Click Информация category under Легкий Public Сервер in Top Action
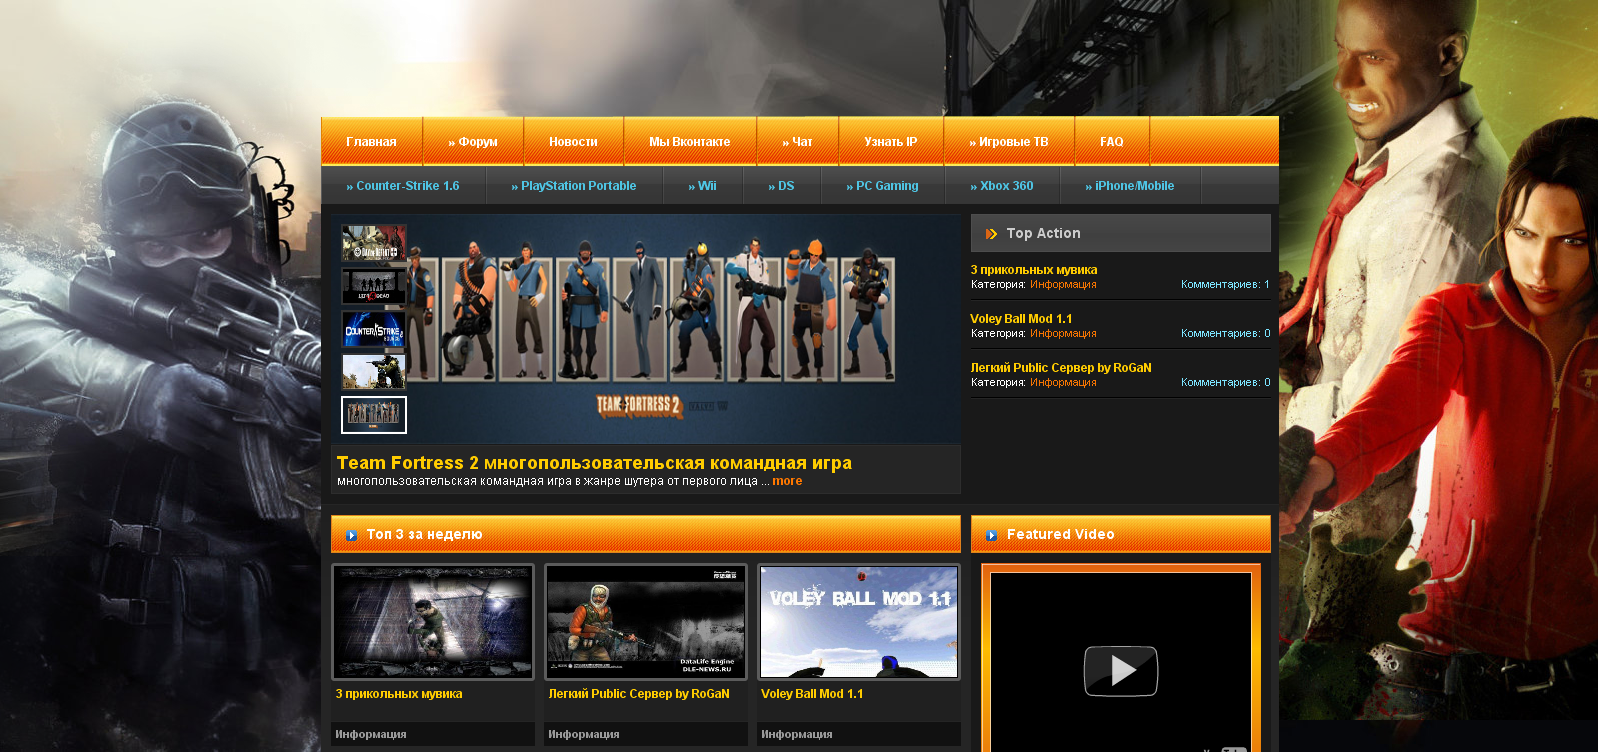1598x752 pixels. point(1063,383)
